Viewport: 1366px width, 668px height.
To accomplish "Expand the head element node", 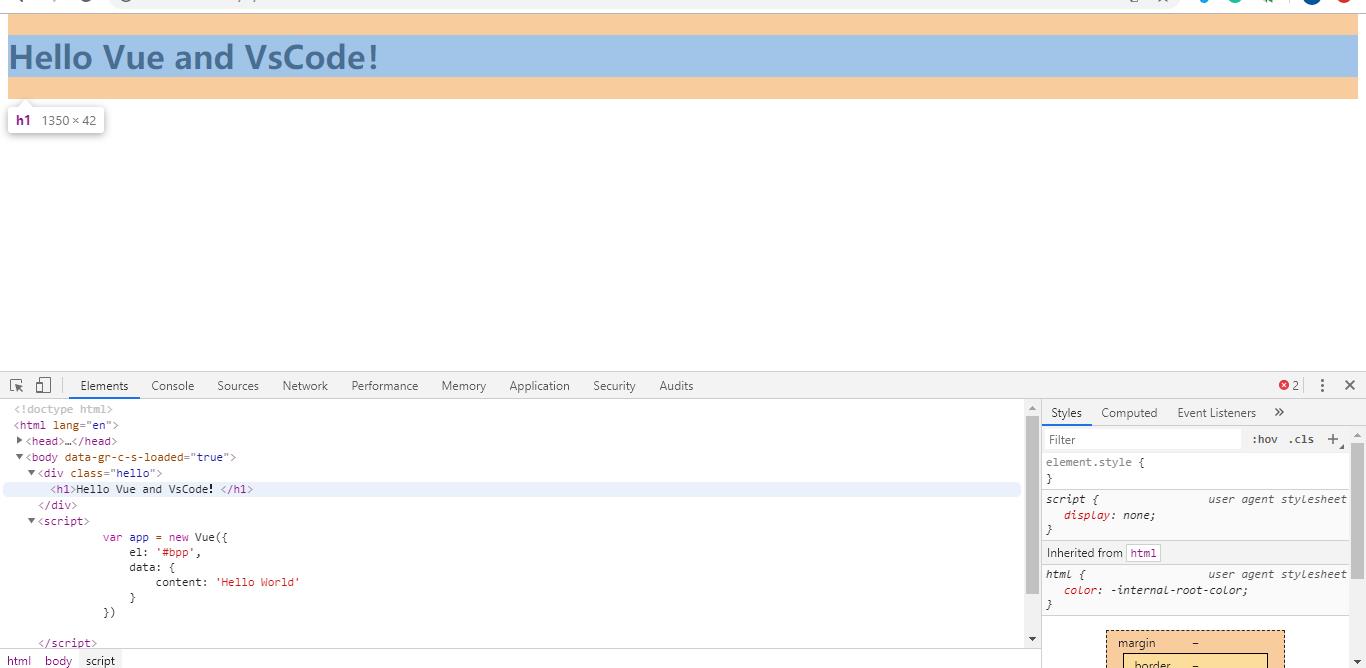I will click(20, 441).
